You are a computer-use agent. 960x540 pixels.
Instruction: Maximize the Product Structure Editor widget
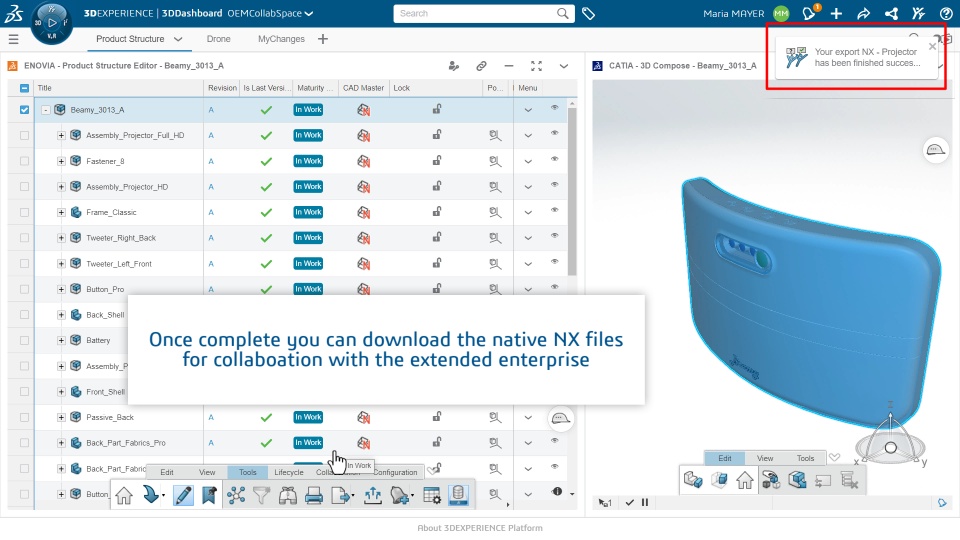pyautogui.click(x=536, y=66)
